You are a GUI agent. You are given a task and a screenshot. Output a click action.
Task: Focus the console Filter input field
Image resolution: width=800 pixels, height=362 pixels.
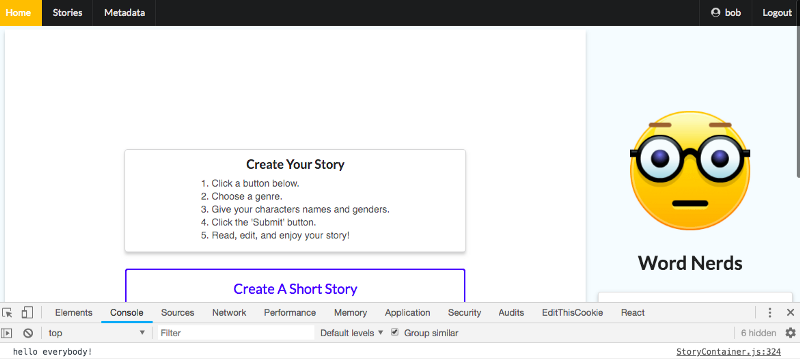pos(236,333)
